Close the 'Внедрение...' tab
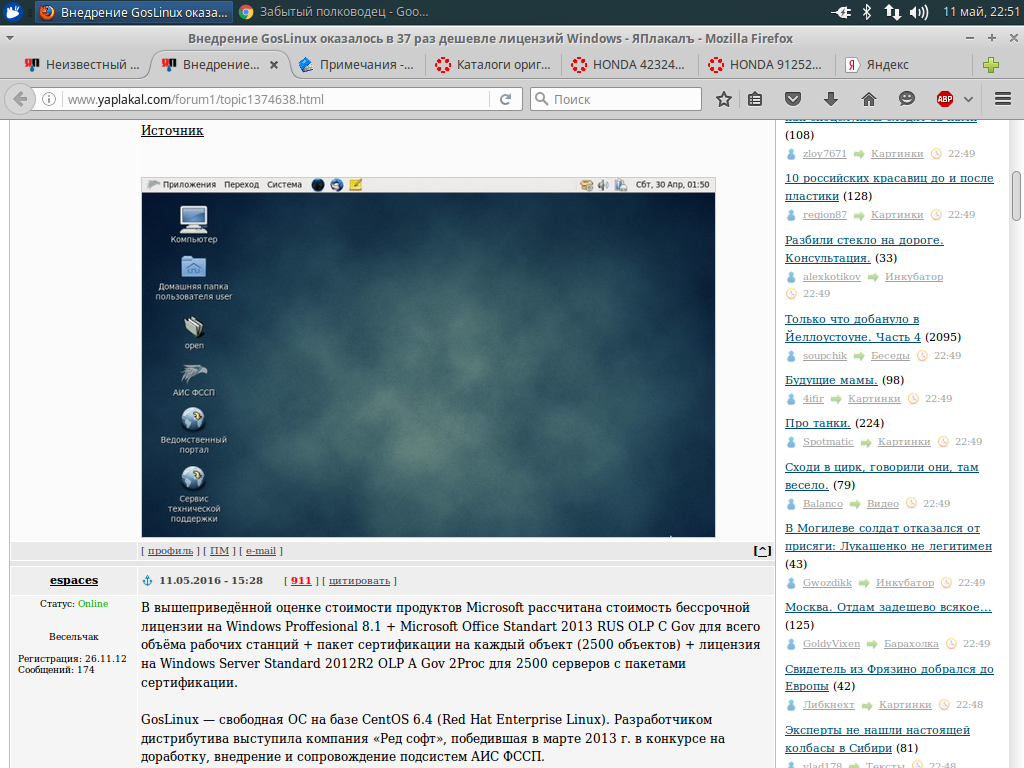1024x768 pixels. [x=274, y=65]
